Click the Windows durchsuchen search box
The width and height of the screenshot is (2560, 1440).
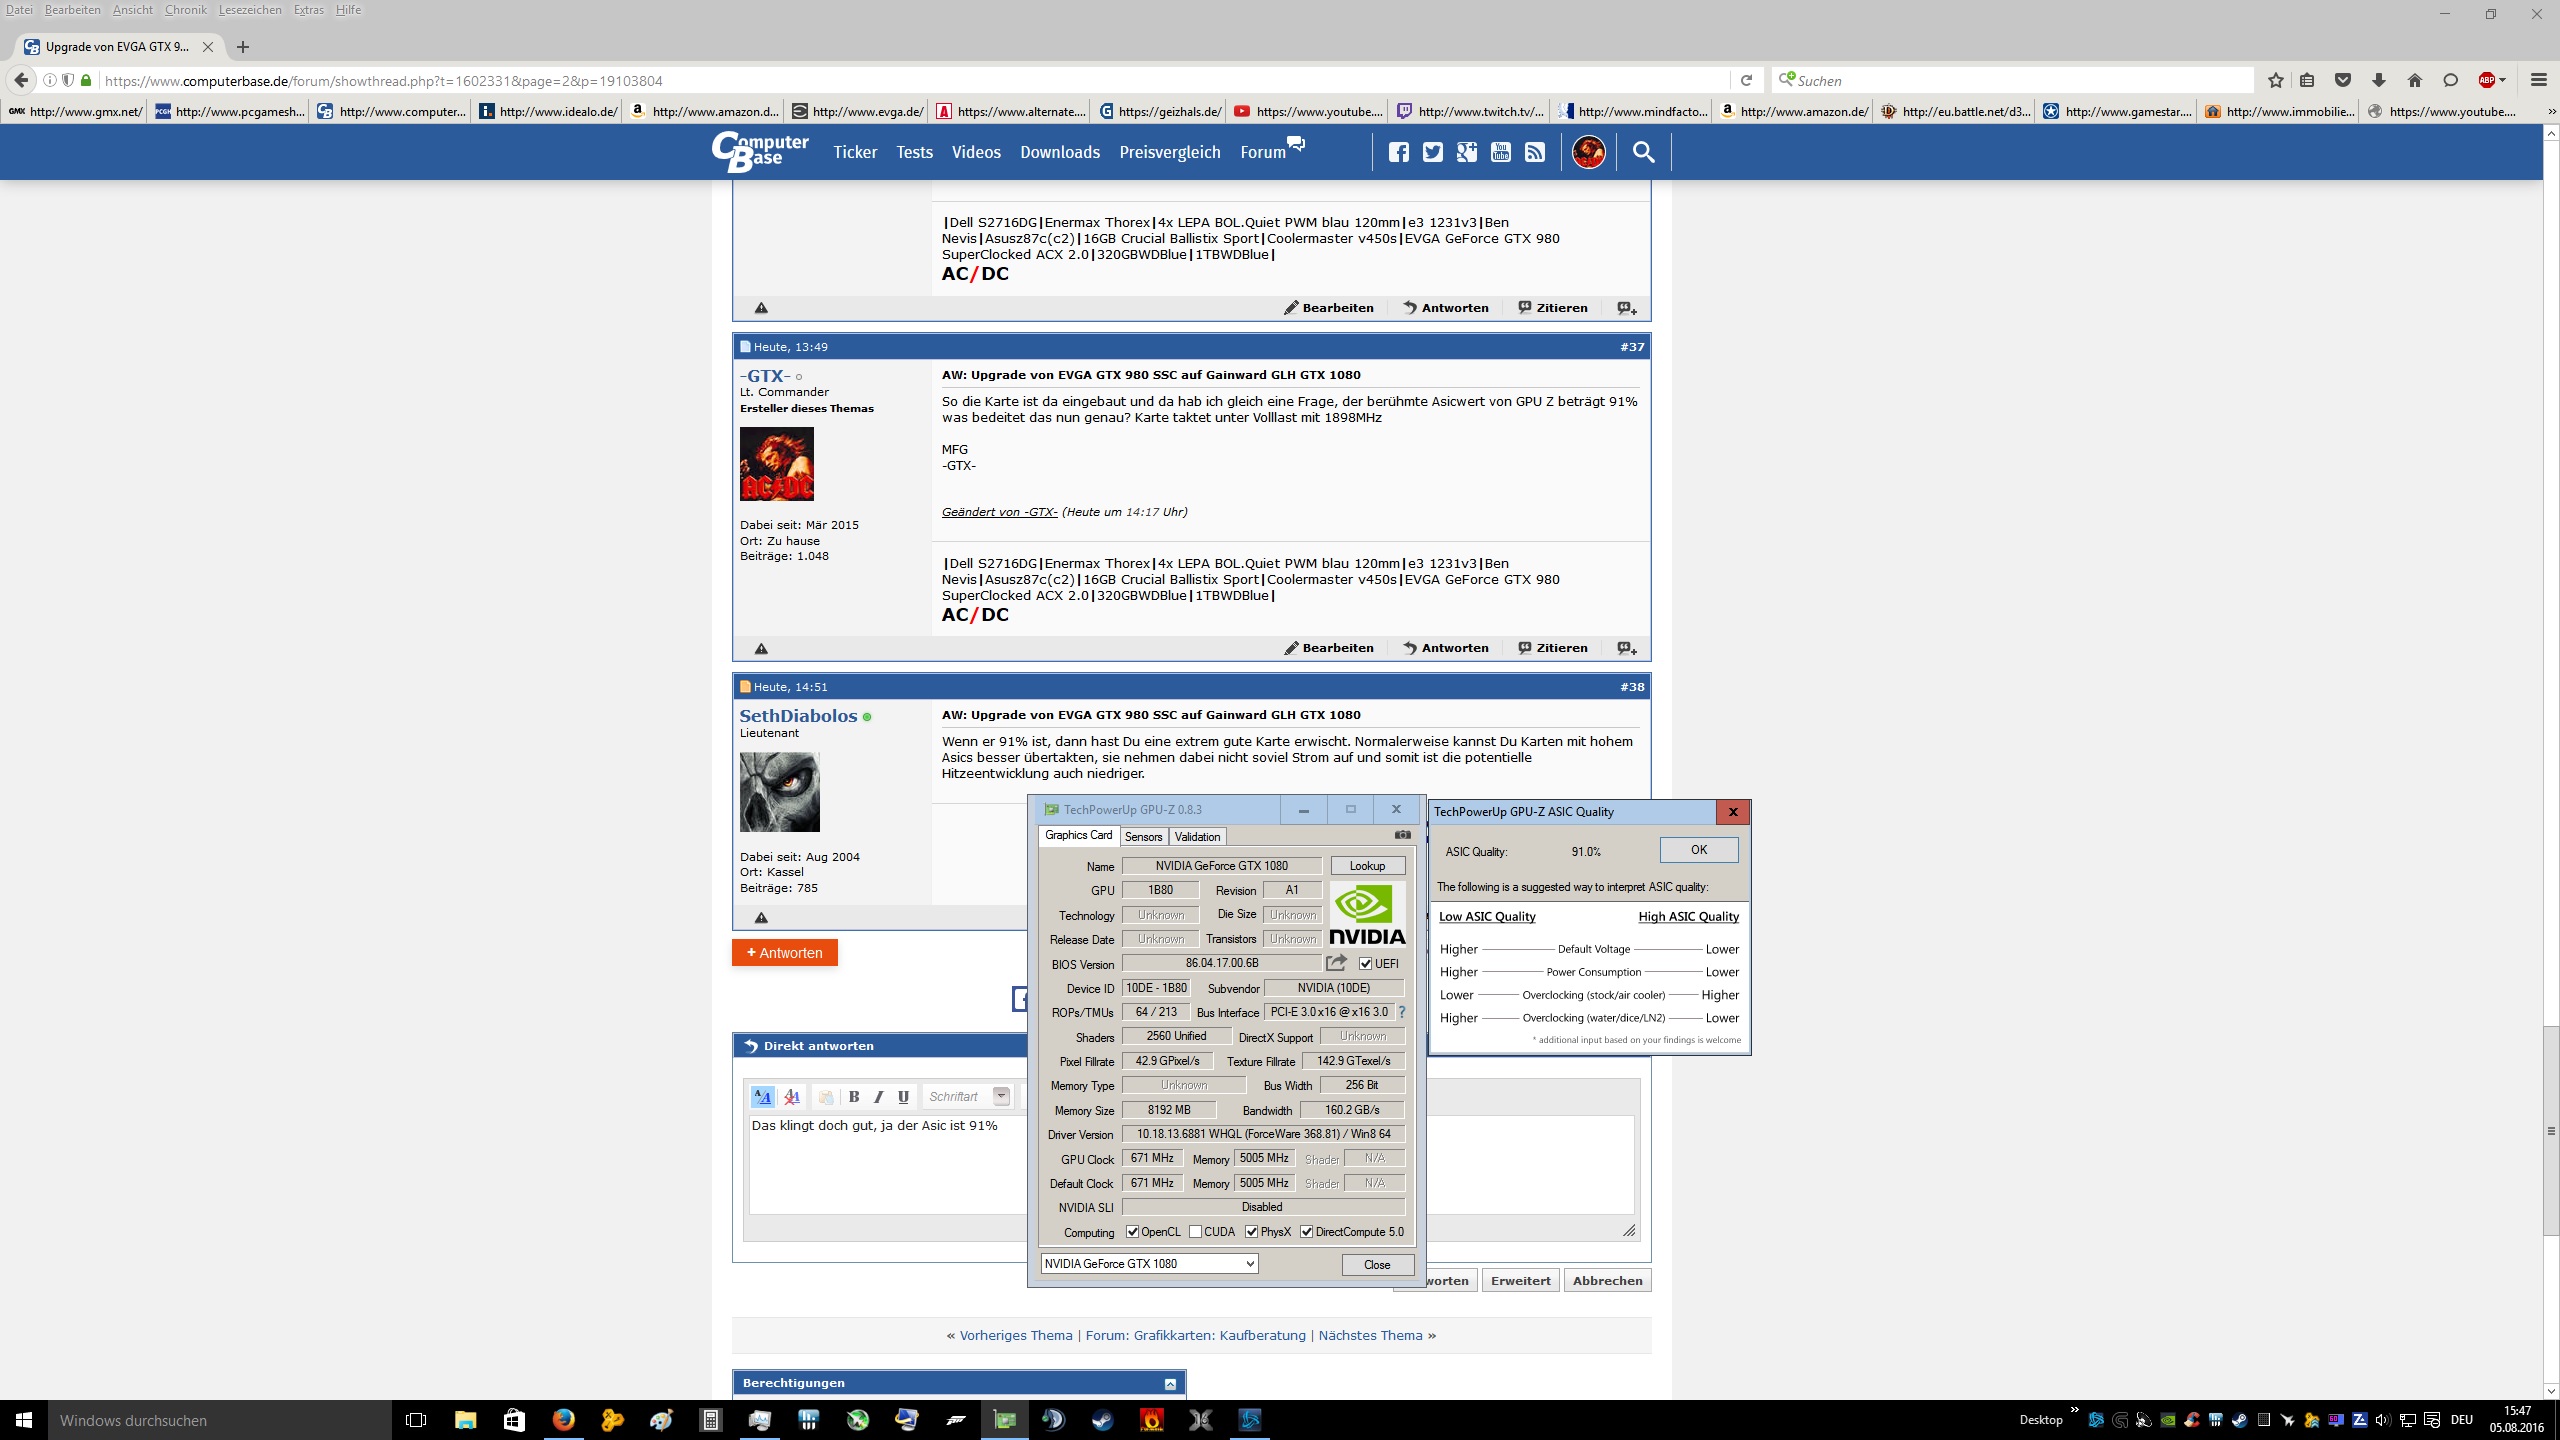[x=218, y=1420]
